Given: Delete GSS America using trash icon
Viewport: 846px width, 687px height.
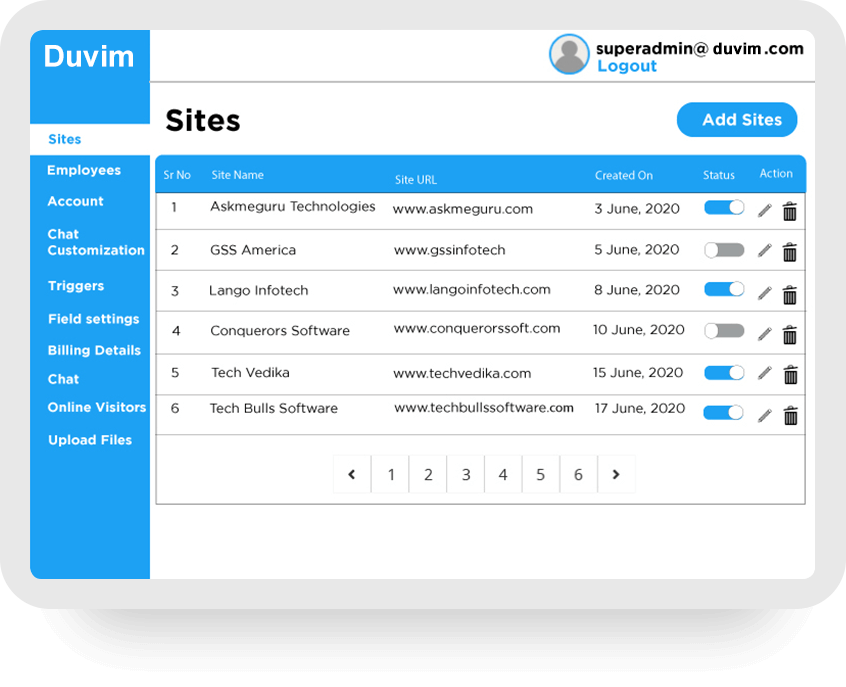Looking at the screenshot, I should [x=790, y=252].
